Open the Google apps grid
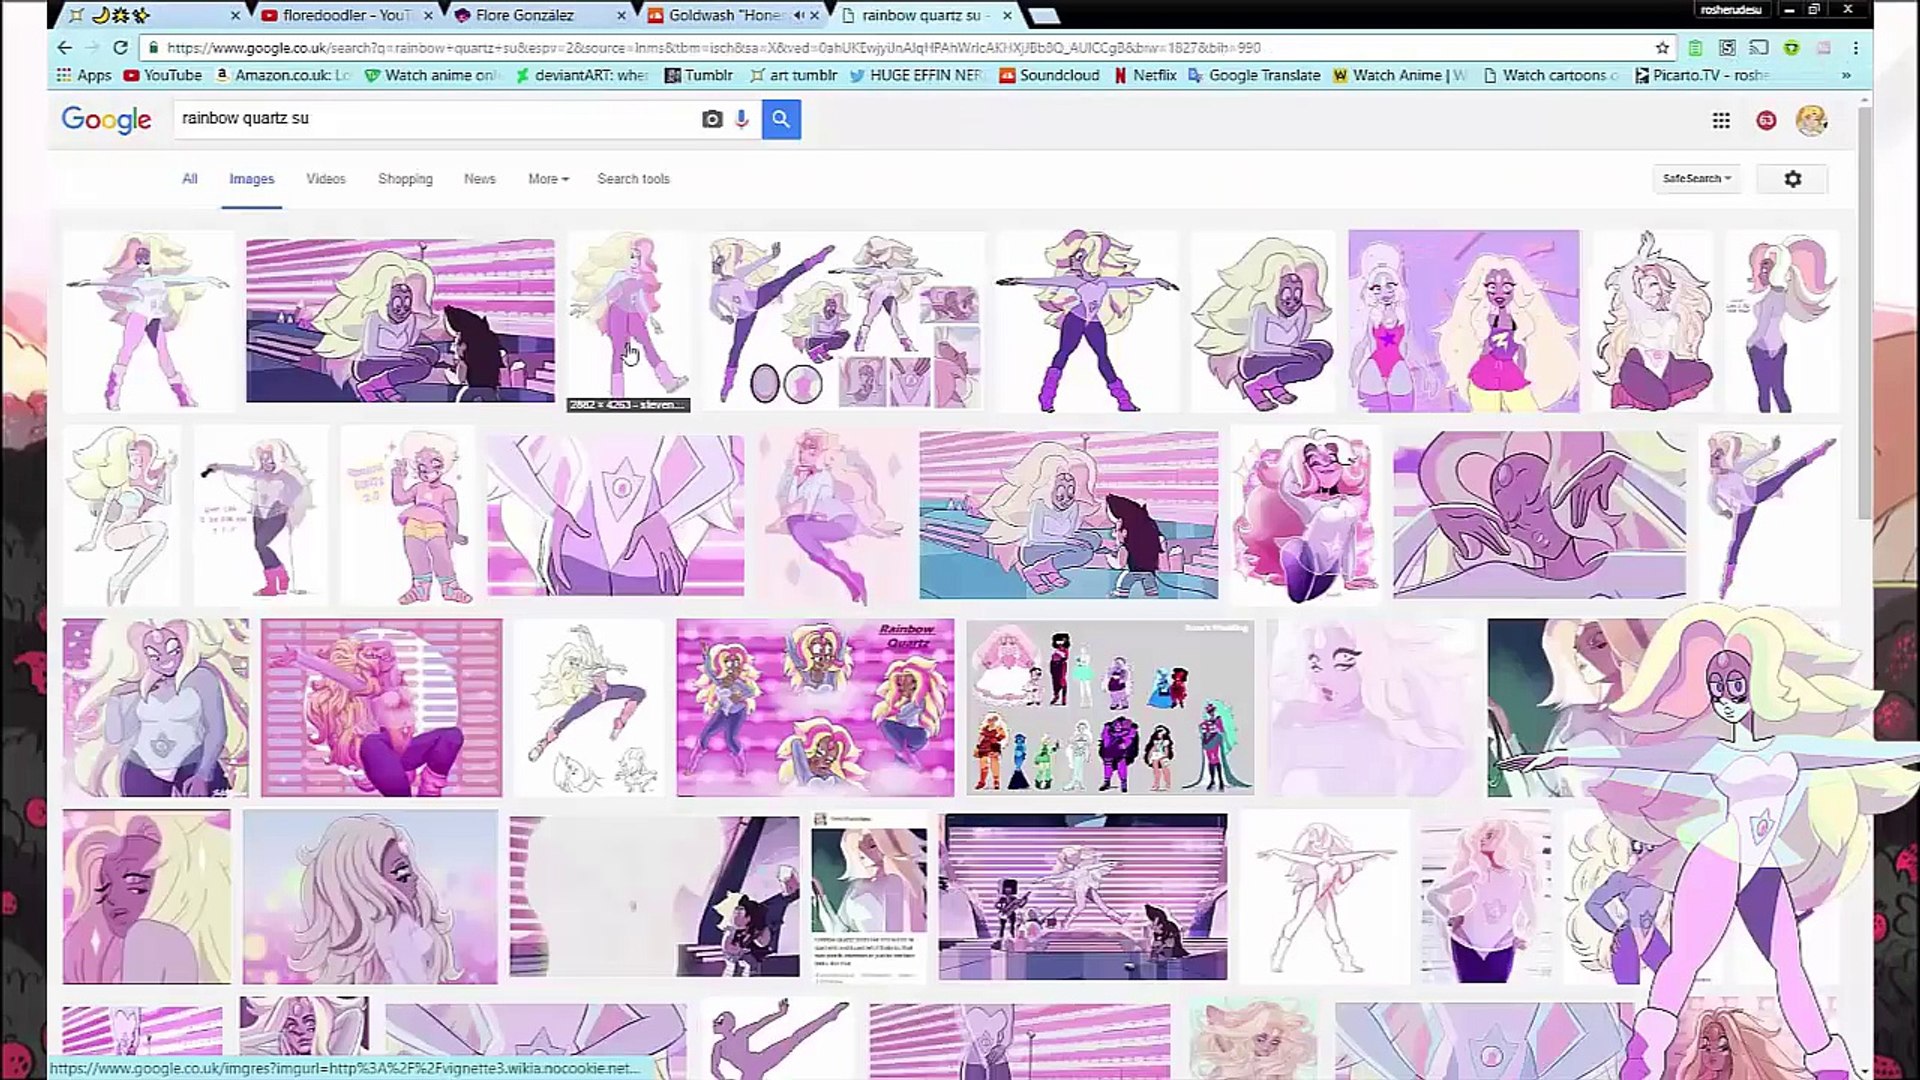 click(x=1720, y=120)
